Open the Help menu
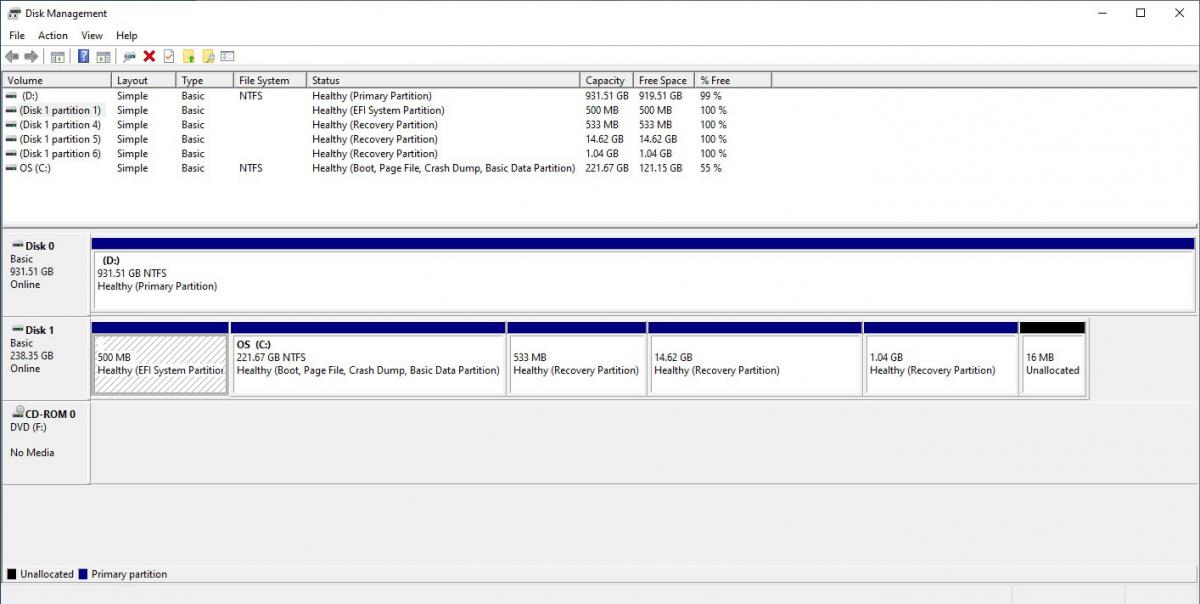Viewport: 1200px width, 604px height. (127, 36)
